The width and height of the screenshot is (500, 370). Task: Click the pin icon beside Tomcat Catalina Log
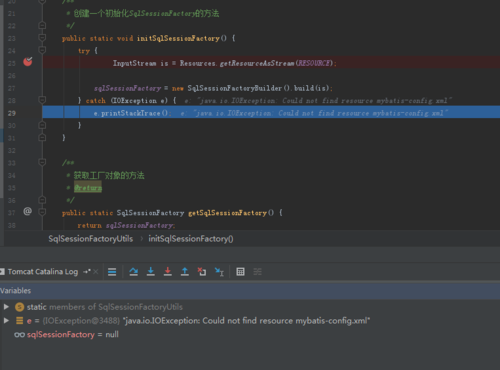[87, 272]
